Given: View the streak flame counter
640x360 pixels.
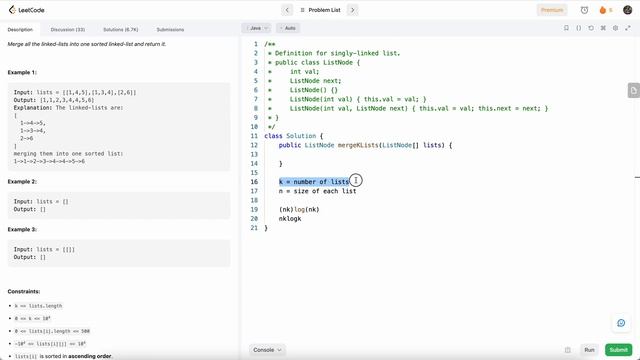Looking at the screenshot, I should pyautogui.click(x=606, y=10).
